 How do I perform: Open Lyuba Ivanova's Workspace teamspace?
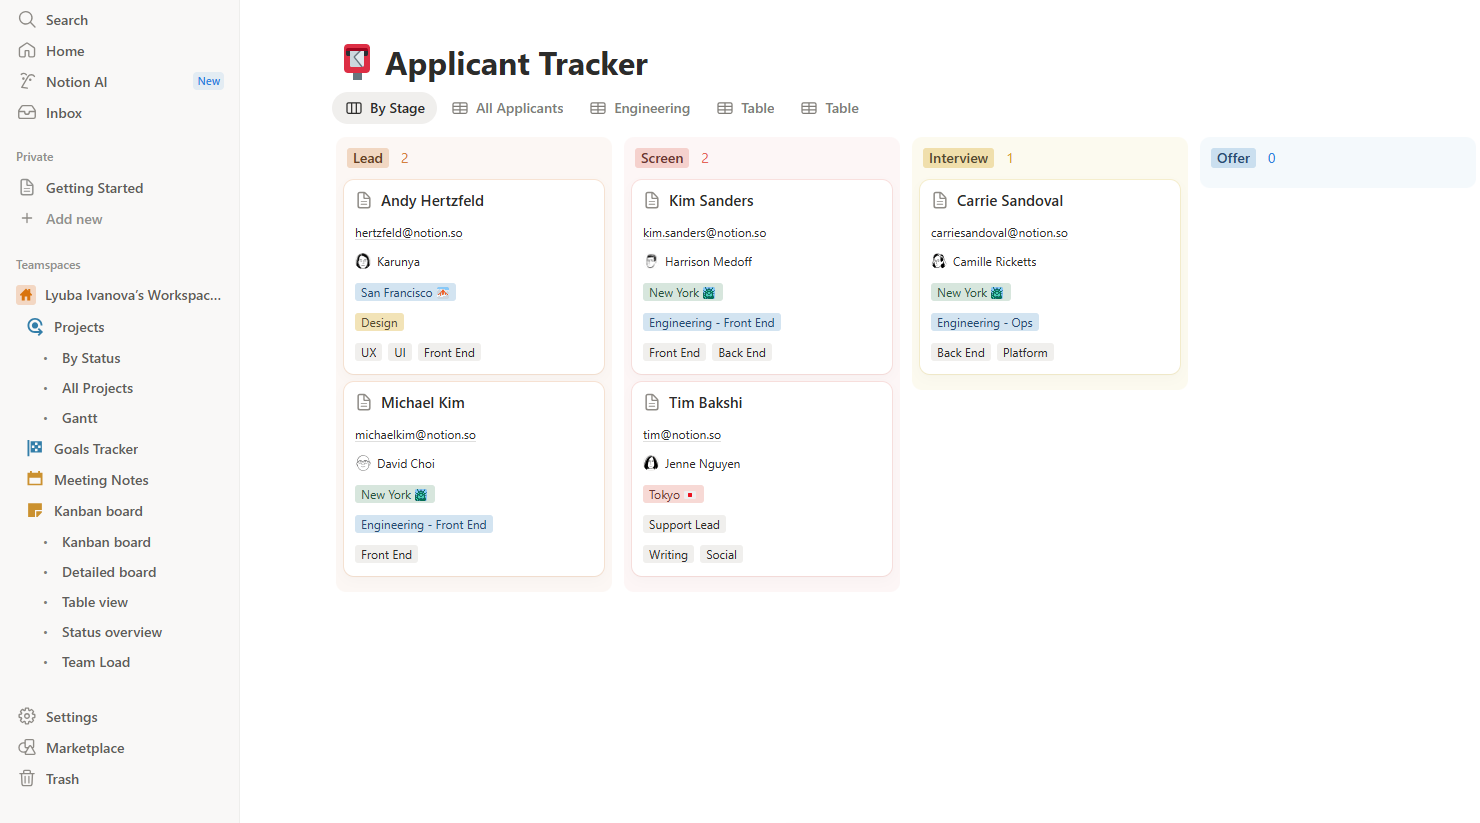(132, 295)
